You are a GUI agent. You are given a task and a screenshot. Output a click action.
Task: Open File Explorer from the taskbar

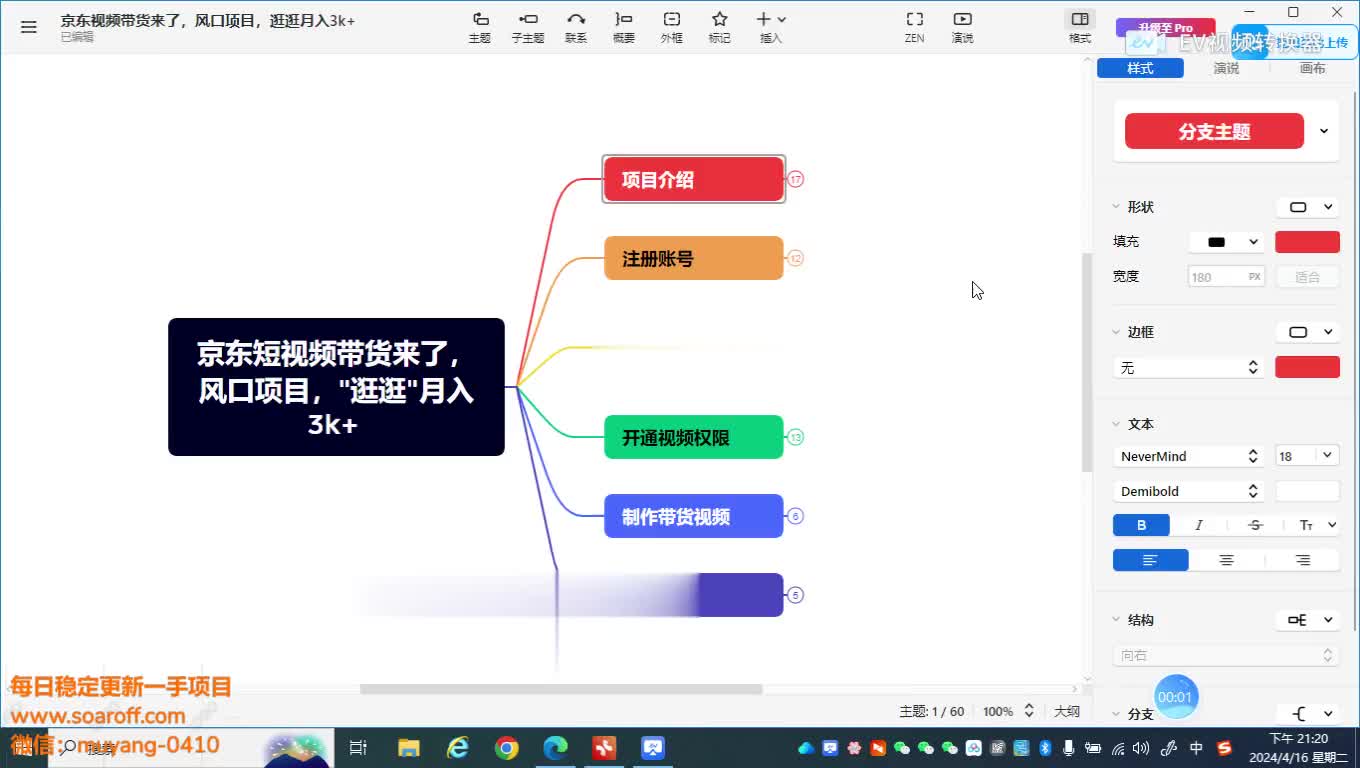(408, 748)
